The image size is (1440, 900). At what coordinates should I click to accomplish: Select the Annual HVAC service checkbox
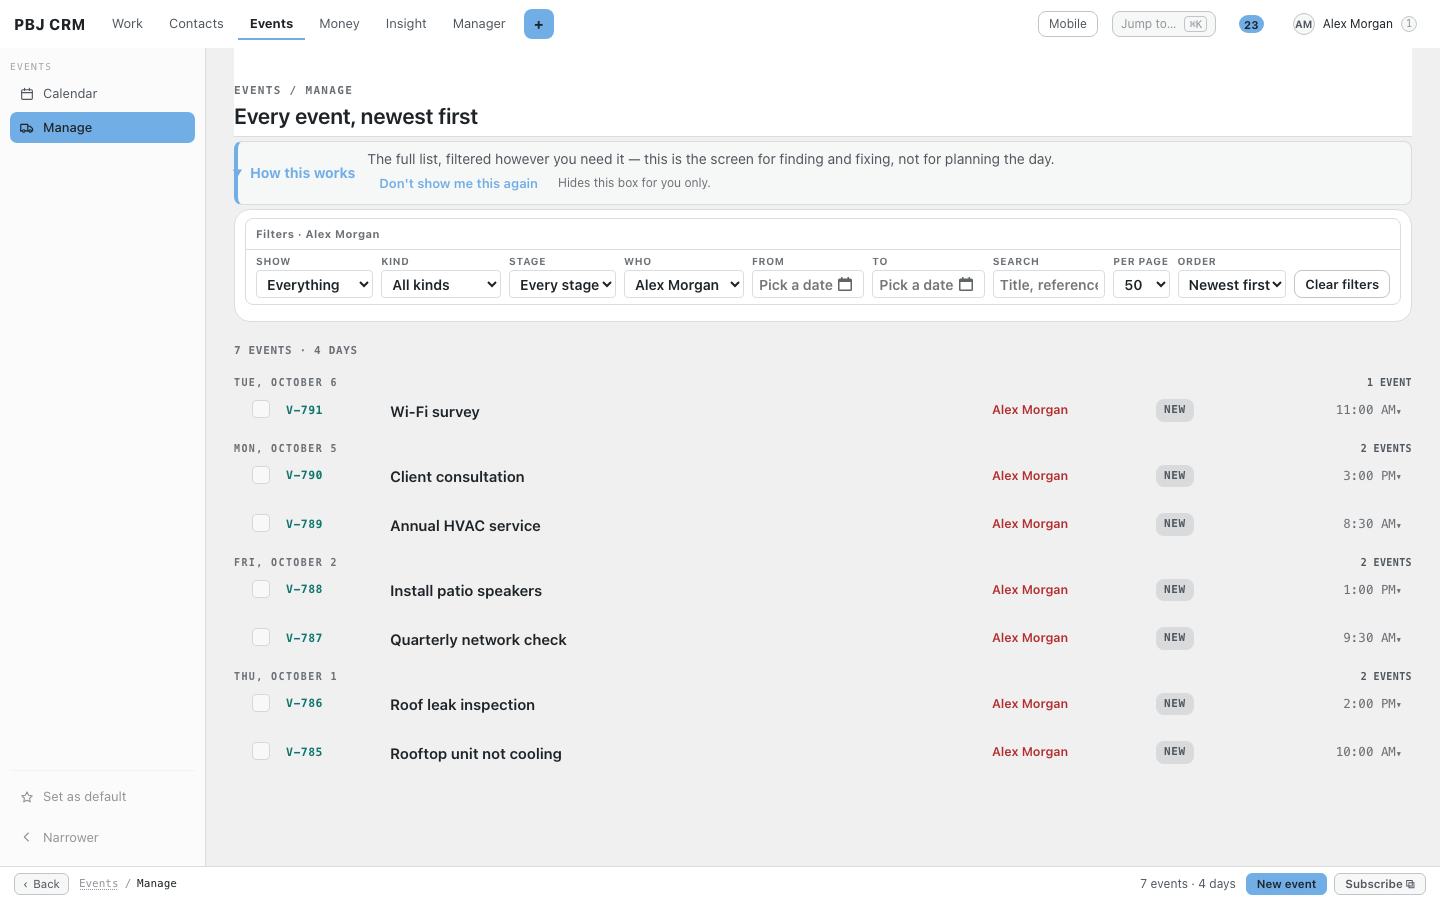click(x=261, y=523)
